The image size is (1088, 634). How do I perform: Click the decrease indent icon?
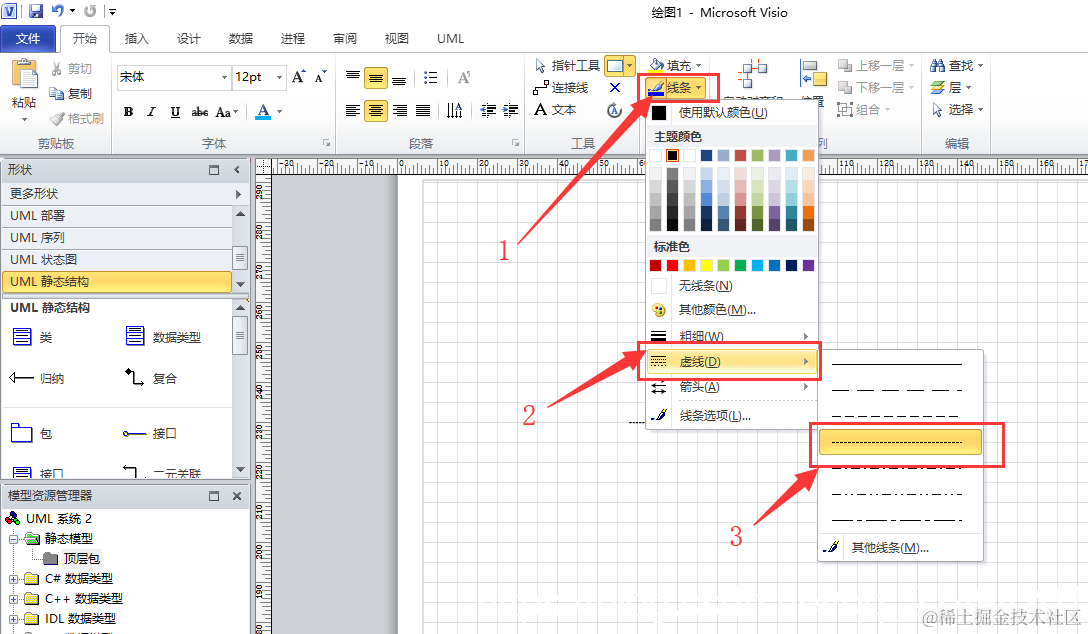(x=488, y=110)
